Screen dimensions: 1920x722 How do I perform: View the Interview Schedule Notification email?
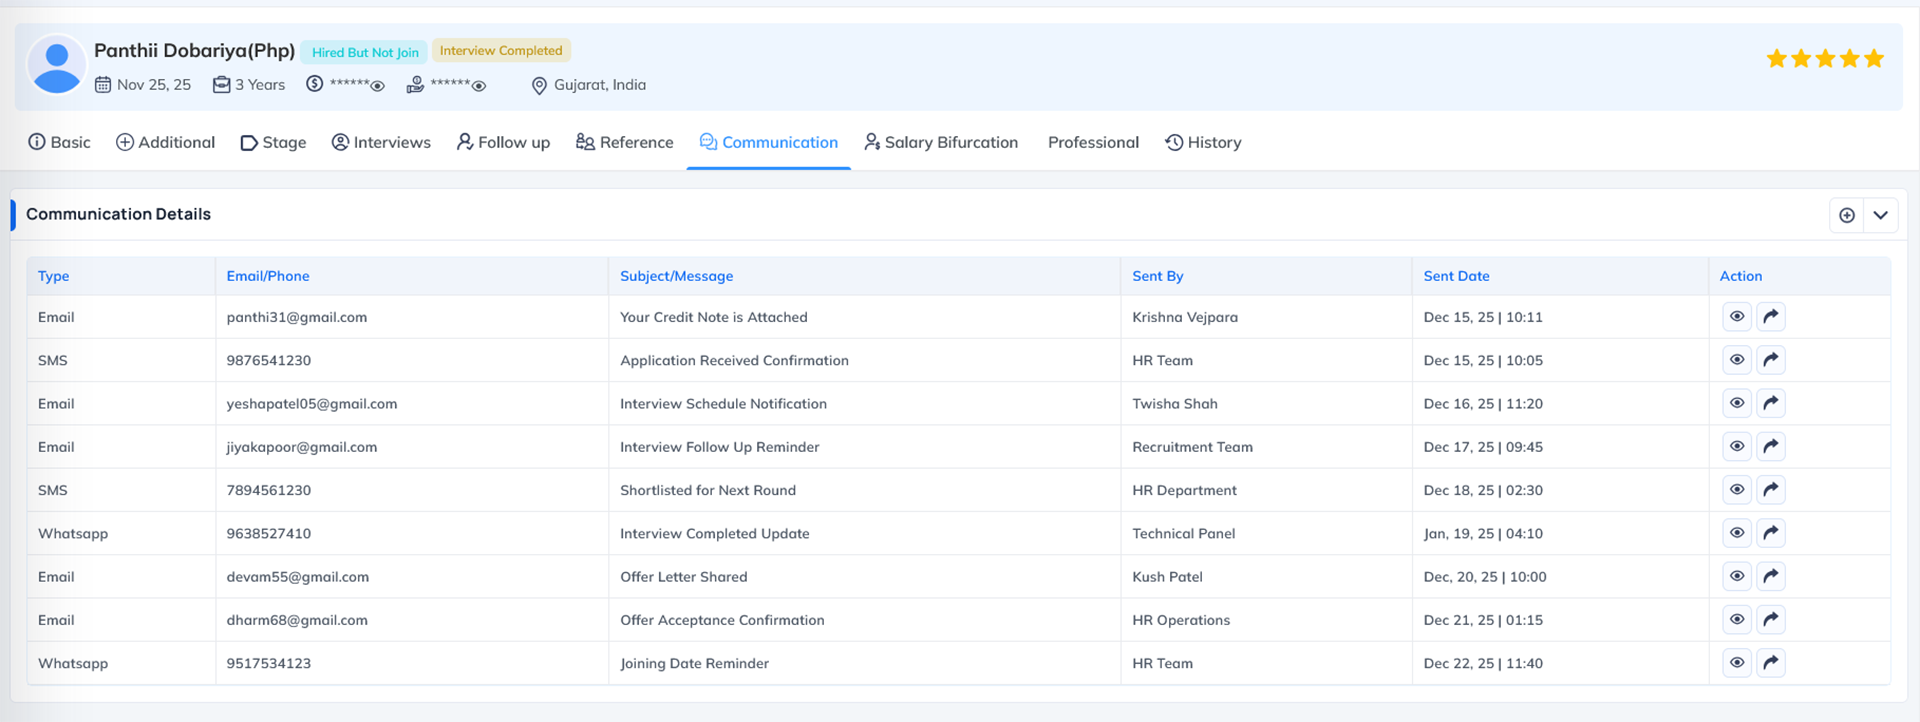1737,404
